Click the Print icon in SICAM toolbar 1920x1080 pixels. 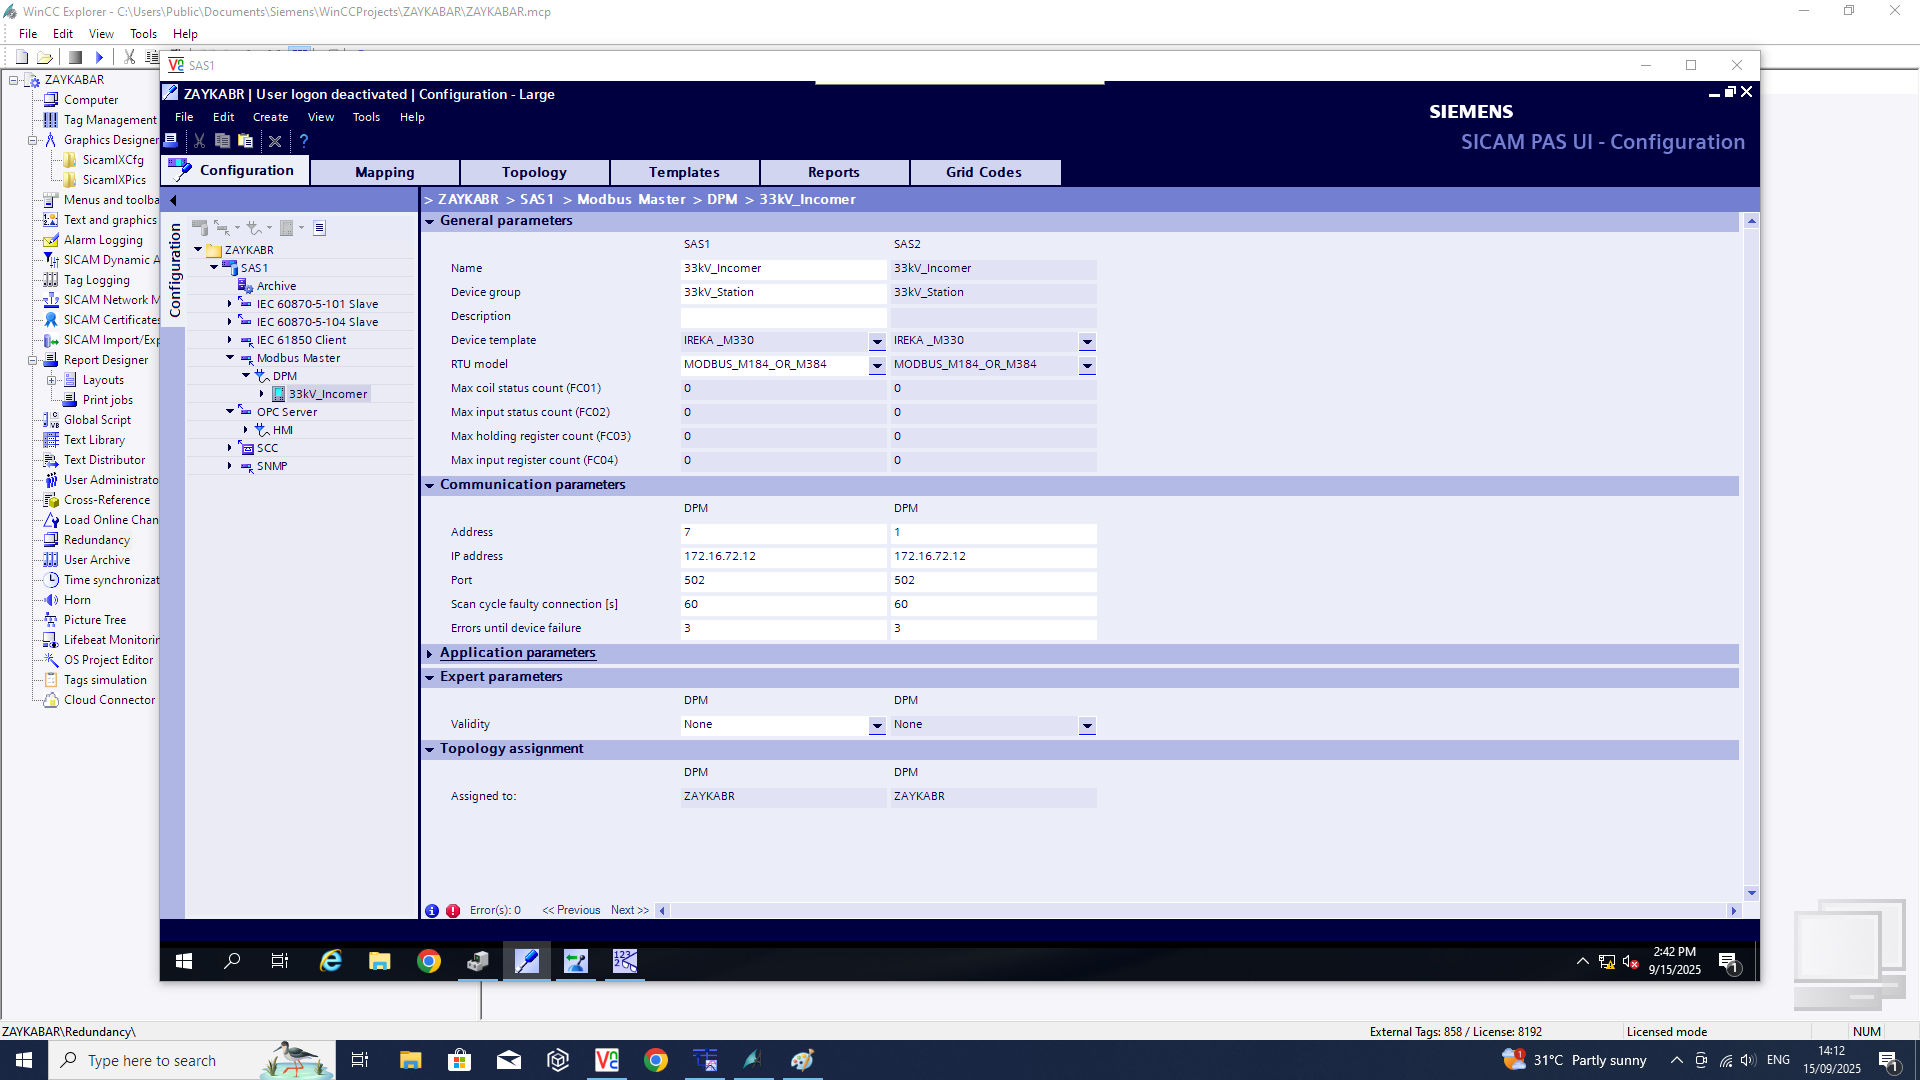click(171, 140)
